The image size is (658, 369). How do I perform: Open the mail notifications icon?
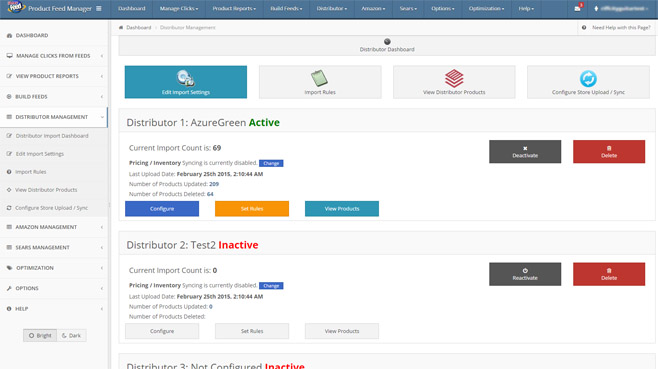click(x=577, y=8)
